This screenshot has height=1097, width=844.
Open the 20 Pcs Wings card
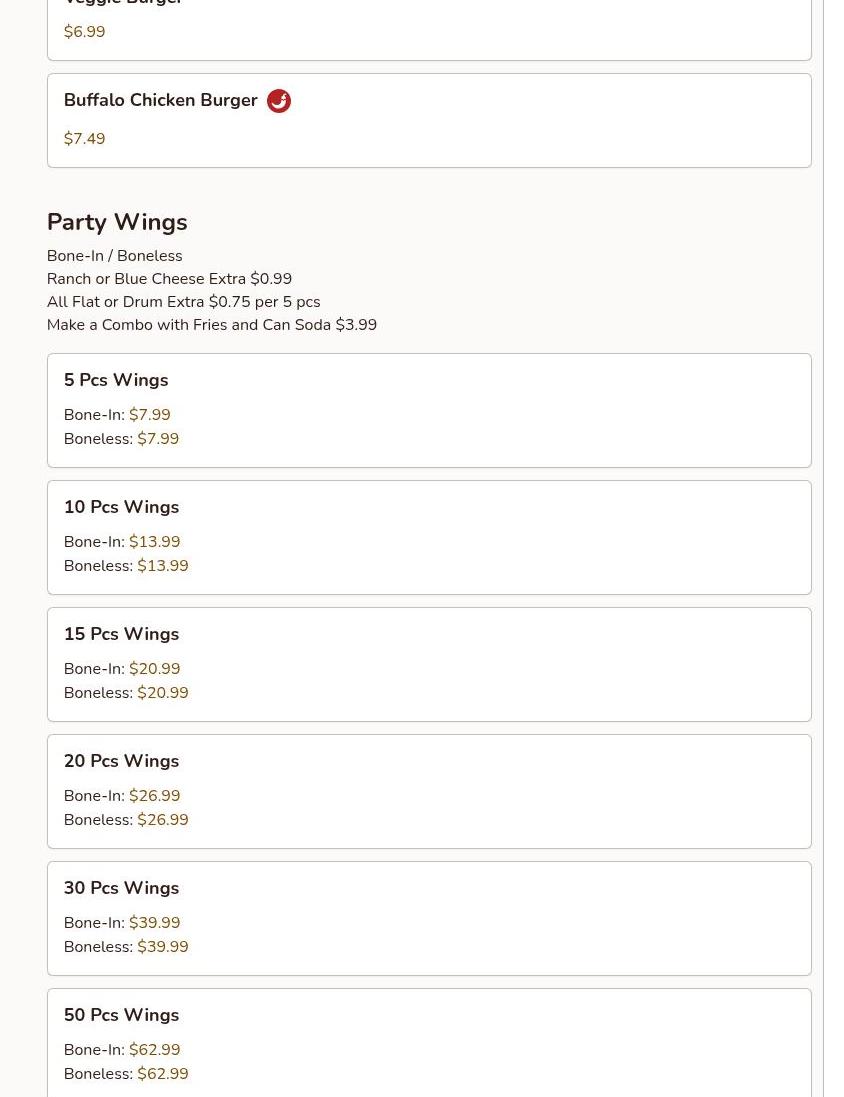(429, 791)
